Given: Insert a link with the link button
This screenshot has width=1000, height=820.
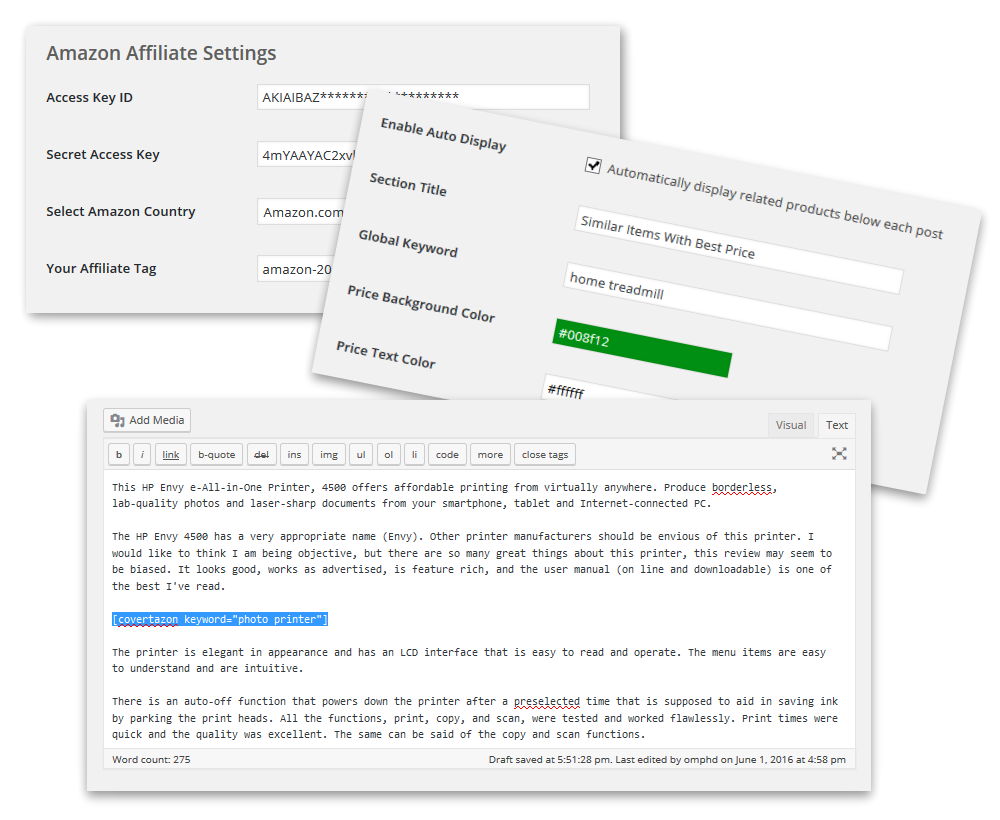Looking at the screenshot, I should tap(171, 455).
